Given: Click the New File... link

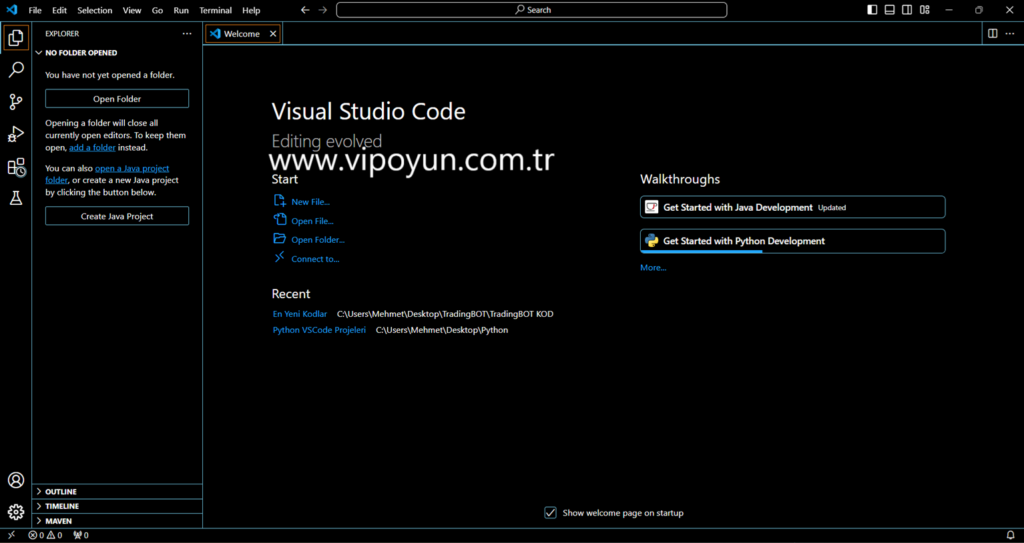Looking at the screenshot, I should coord(310,202).
